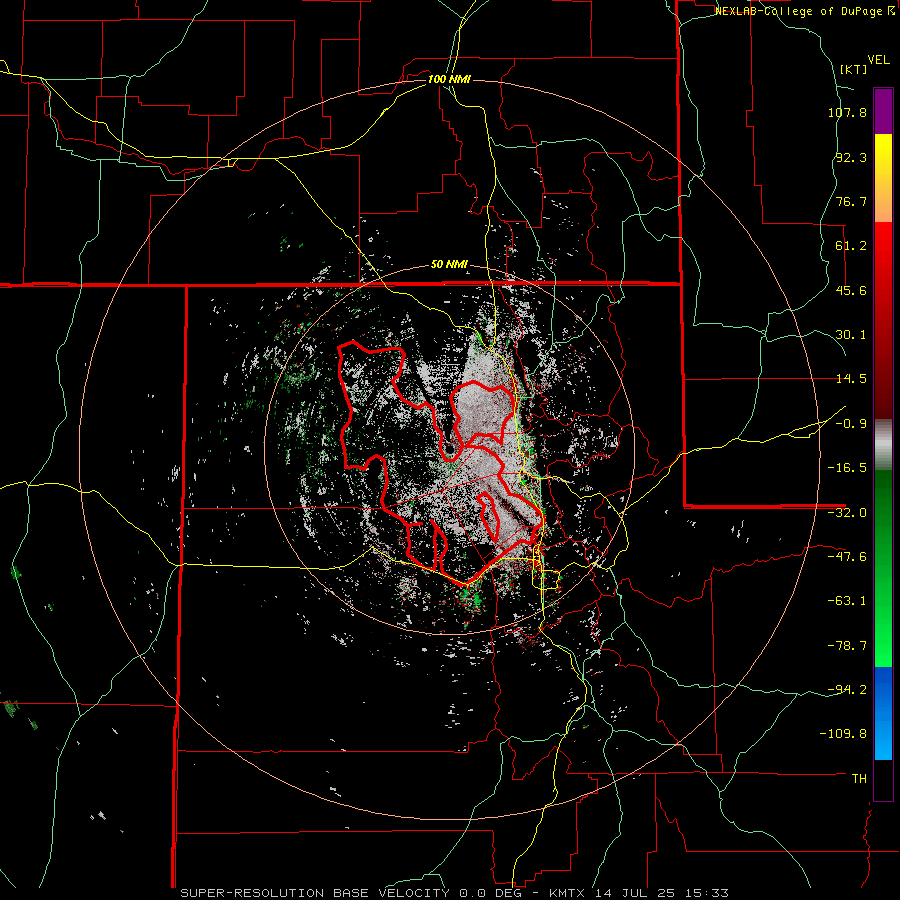Select the -94.2 scale value

(847, 690)
